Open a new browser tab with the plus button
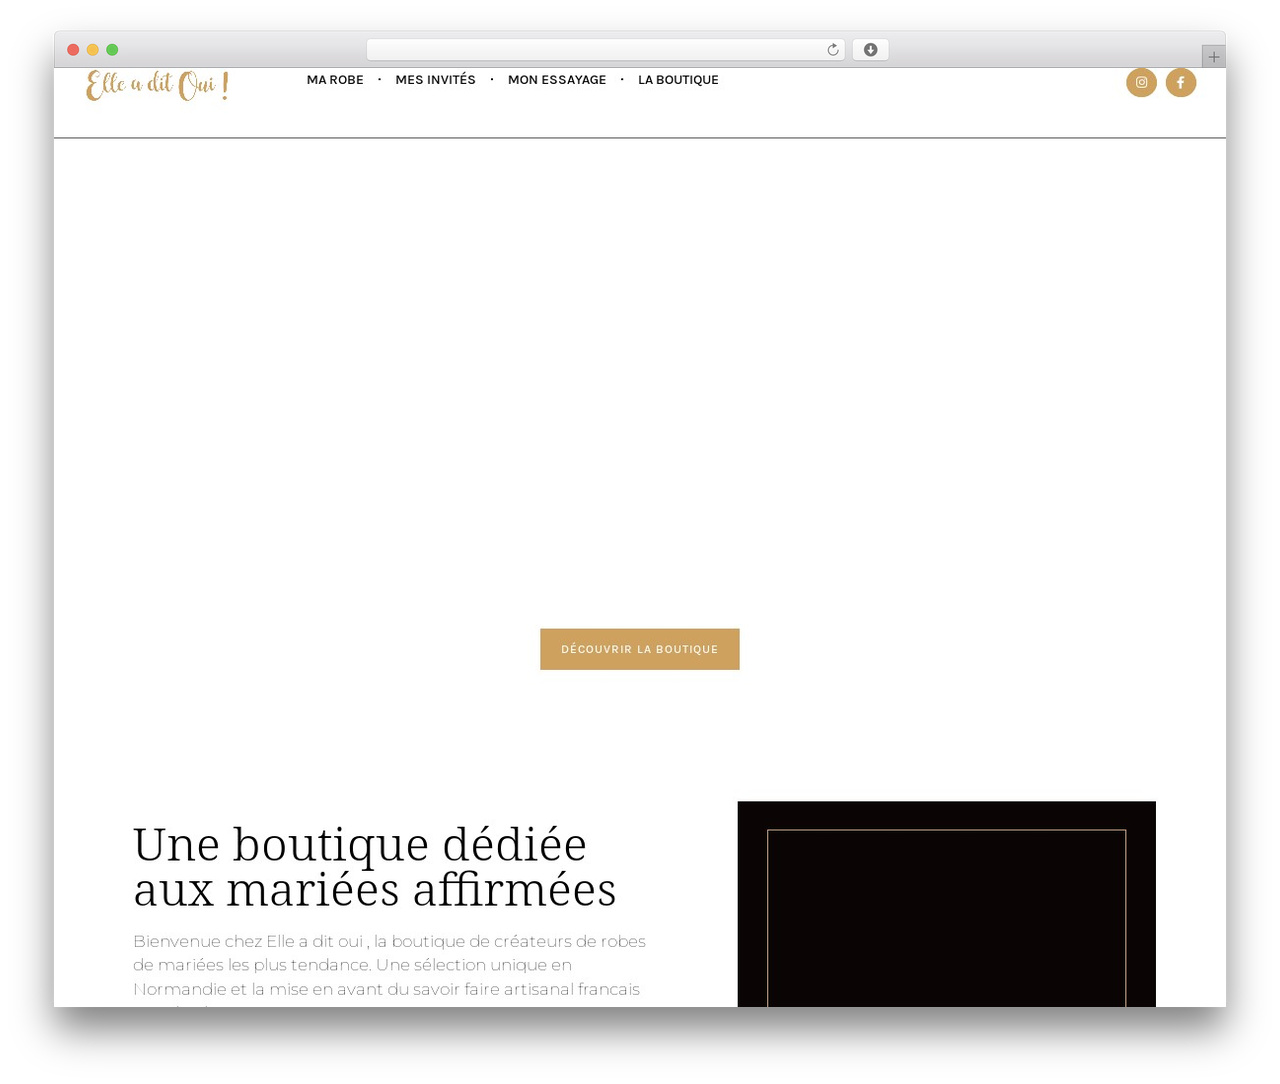This screenshot has width=1280, height=1084. click(1214, 57)
